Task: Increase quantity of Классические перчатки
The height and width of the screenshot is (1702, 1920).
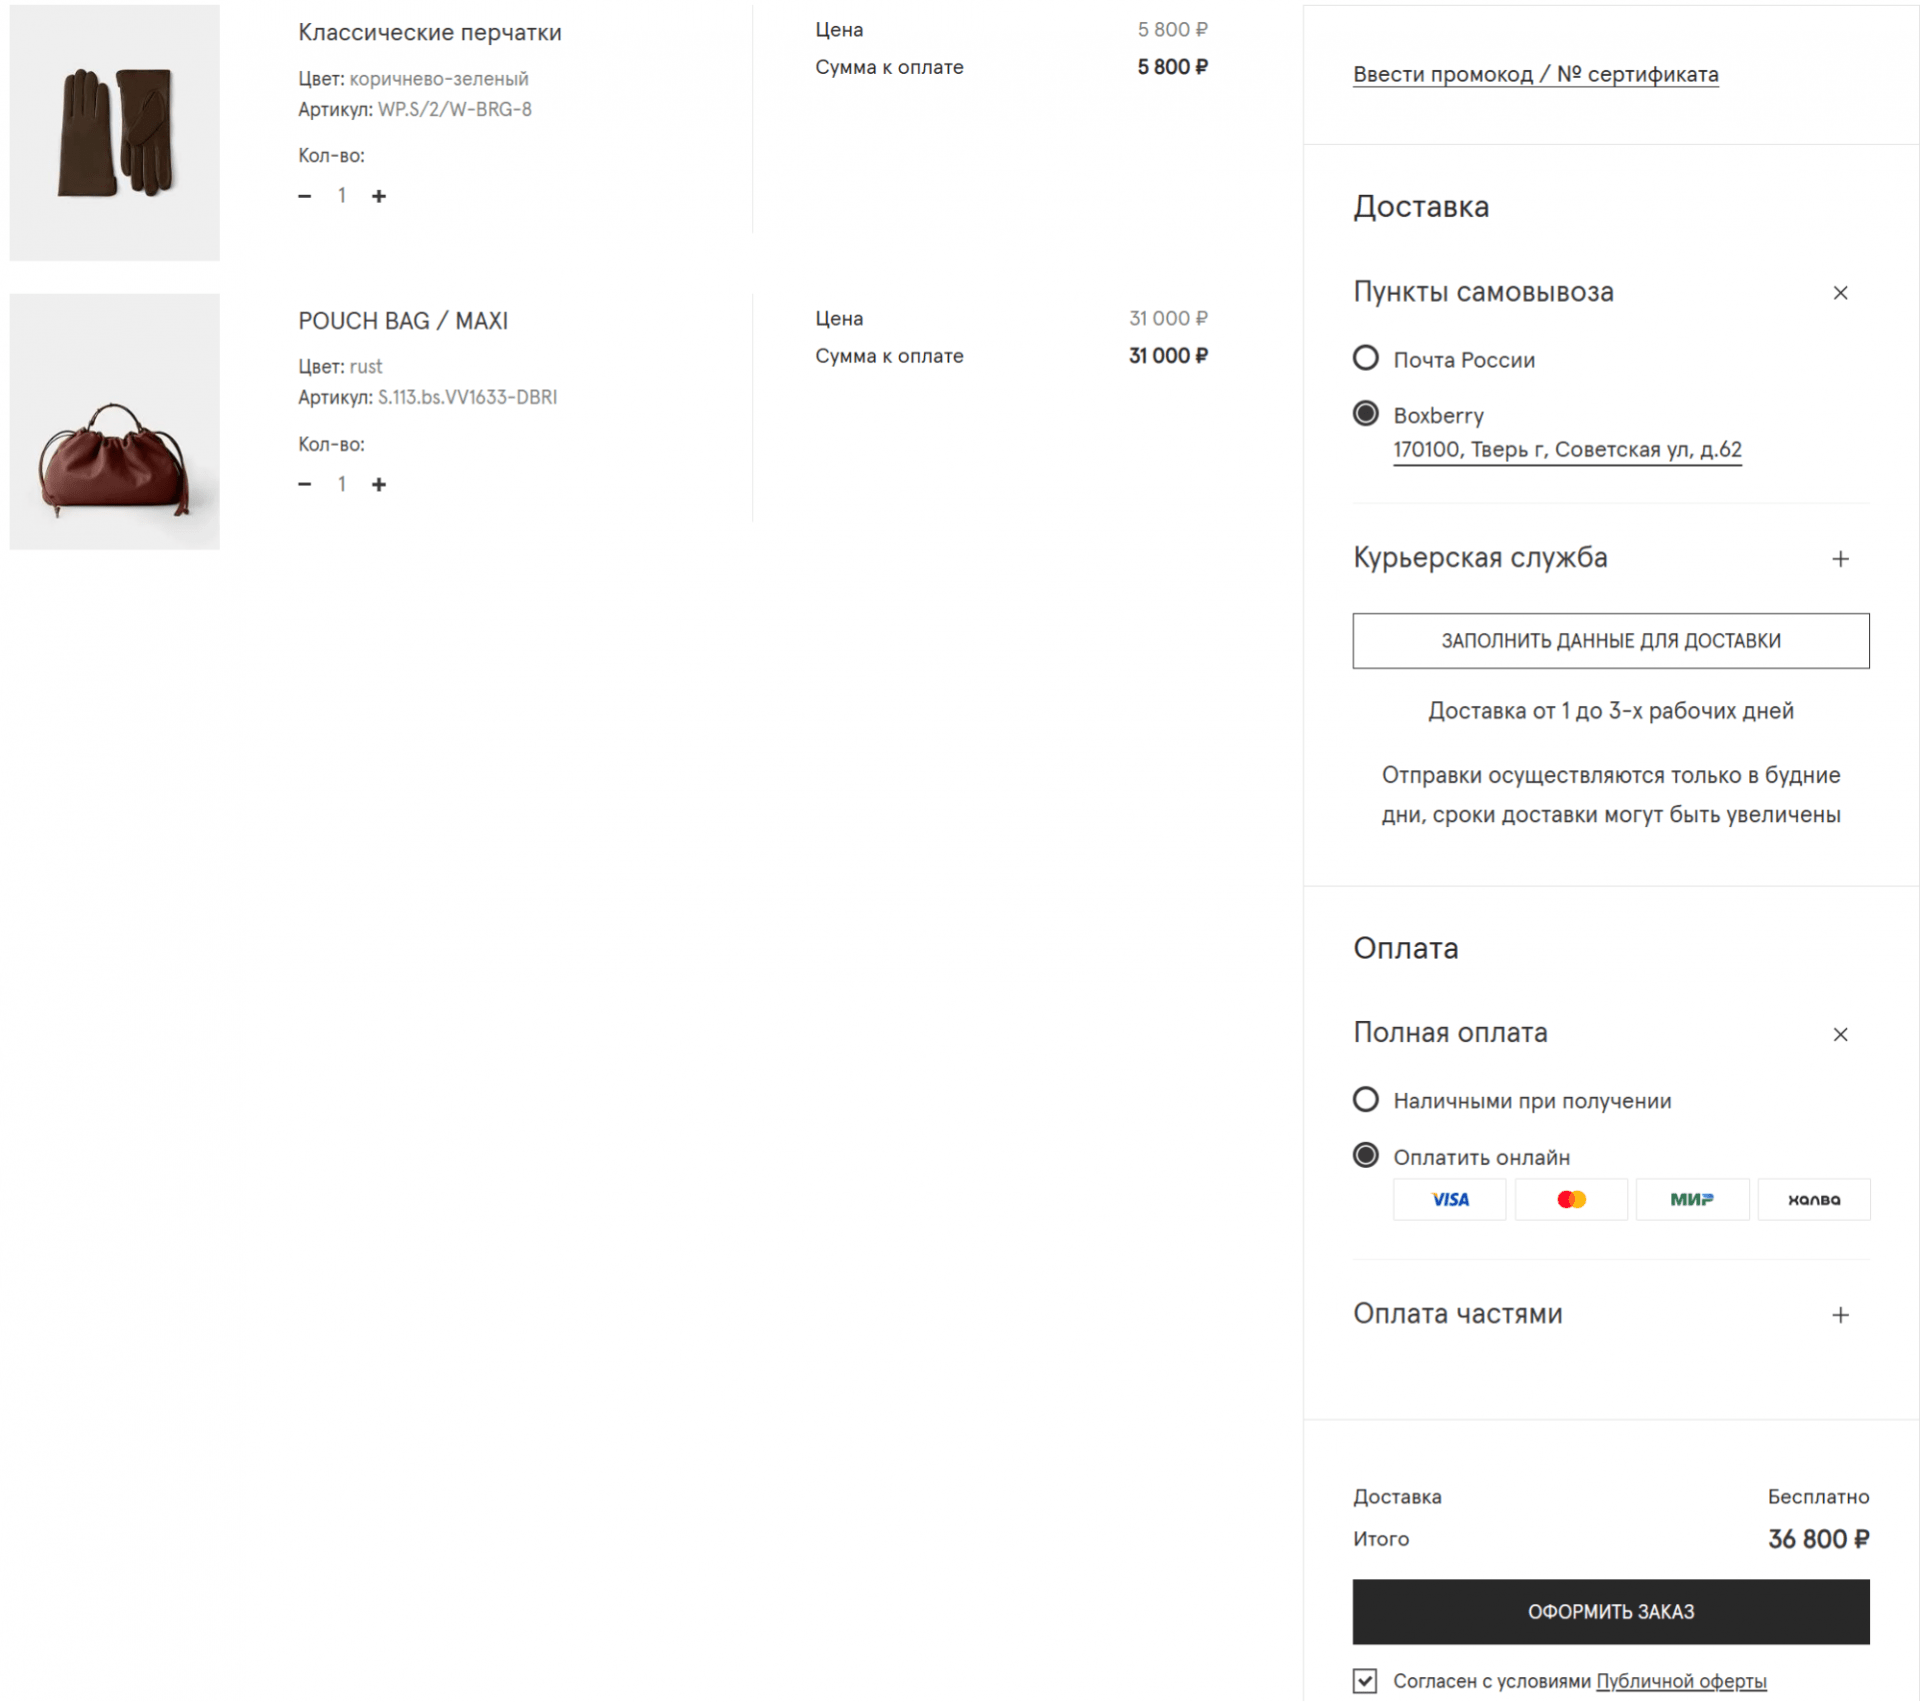Action: pyautogui.click(x=379, y=196)
